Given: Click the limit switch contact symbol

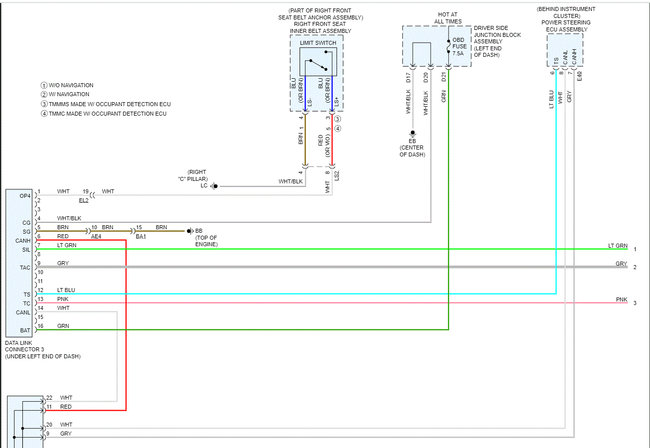Looking at the screenshot, I should coord(318,62).
